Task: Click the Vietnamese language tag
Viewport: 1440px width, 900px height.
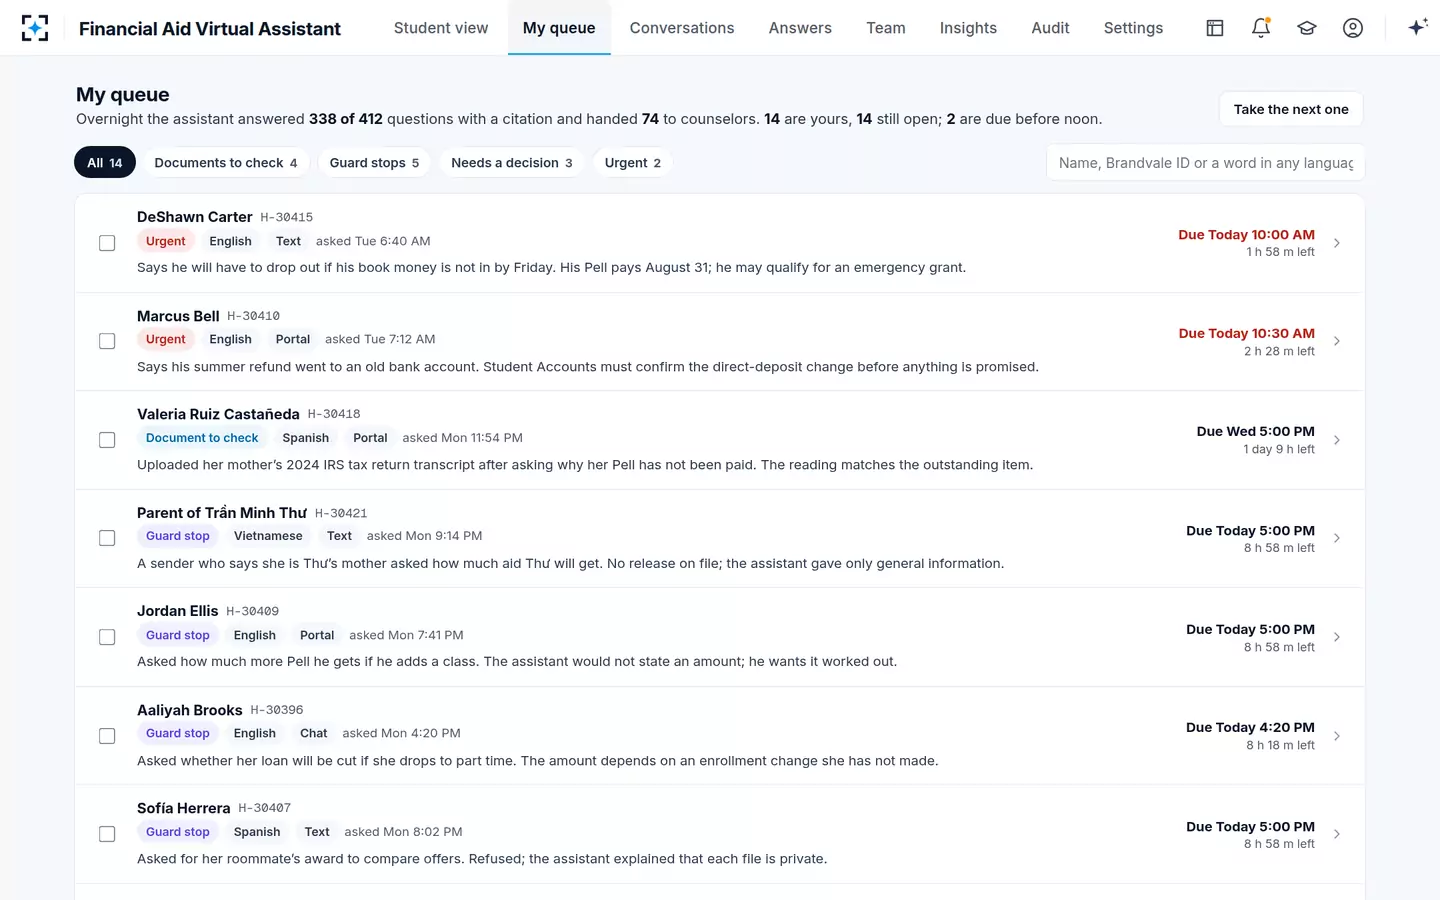Action: click(268, 536)
